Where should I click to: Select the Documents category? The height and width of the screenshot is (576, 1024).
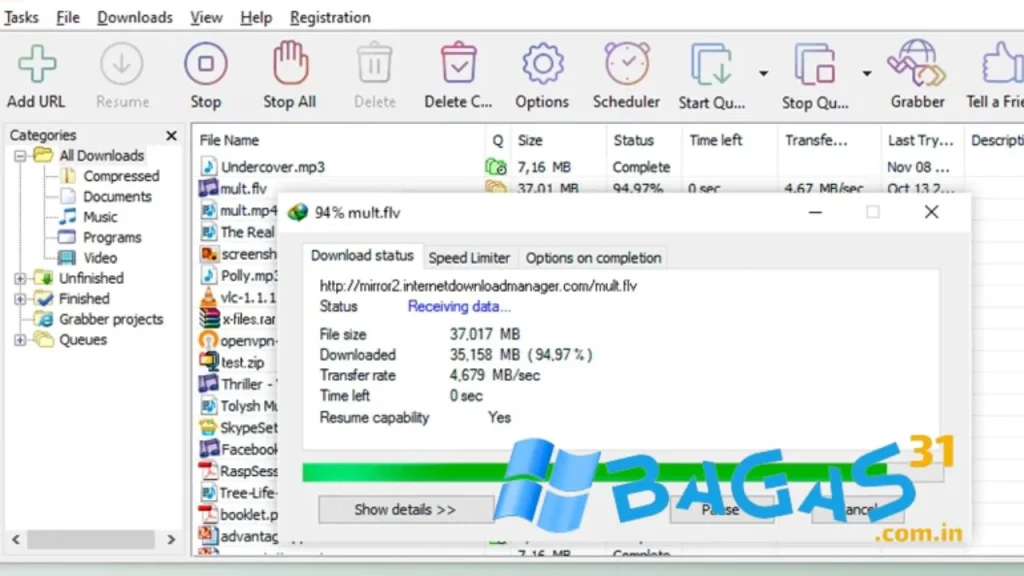point(117,196)
